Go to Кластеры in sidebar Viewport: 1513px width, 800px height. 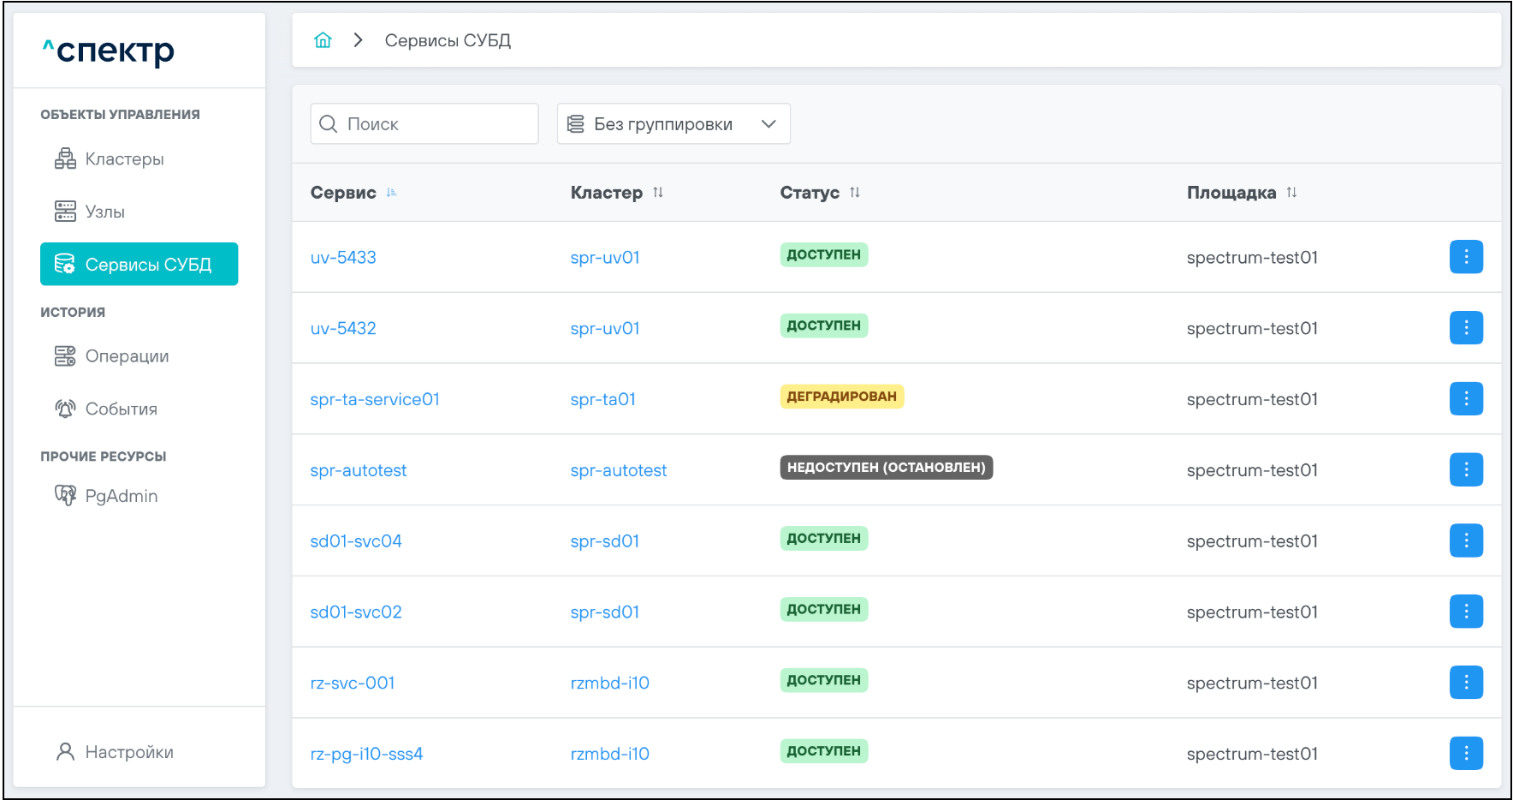(x=124, y=159)
